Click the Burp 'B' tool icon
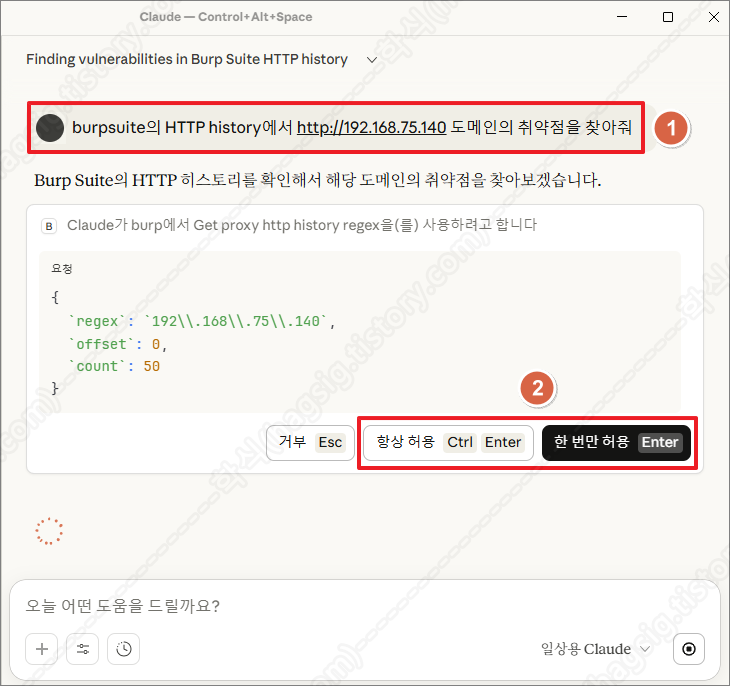This screenshot has height=686, width=730. [x=49, y=226]
